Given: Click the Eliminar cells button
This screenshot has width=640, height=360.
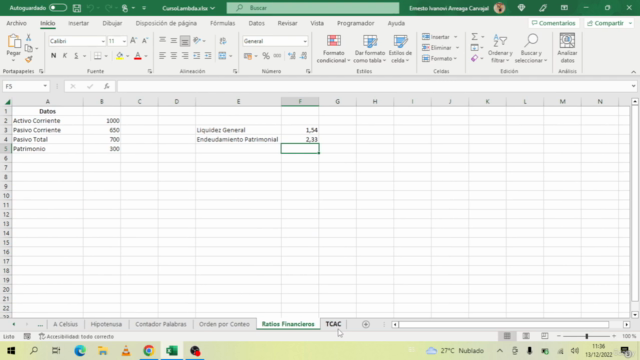Looking at the screenshot, I should point(437,48).
